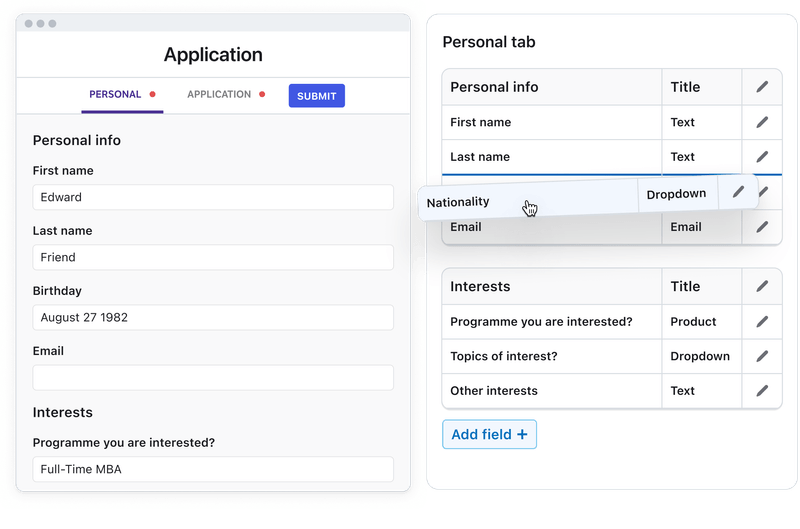Screen dimensions: 800x529
Task: Focus the Last name input box
Action: point(213,257)
